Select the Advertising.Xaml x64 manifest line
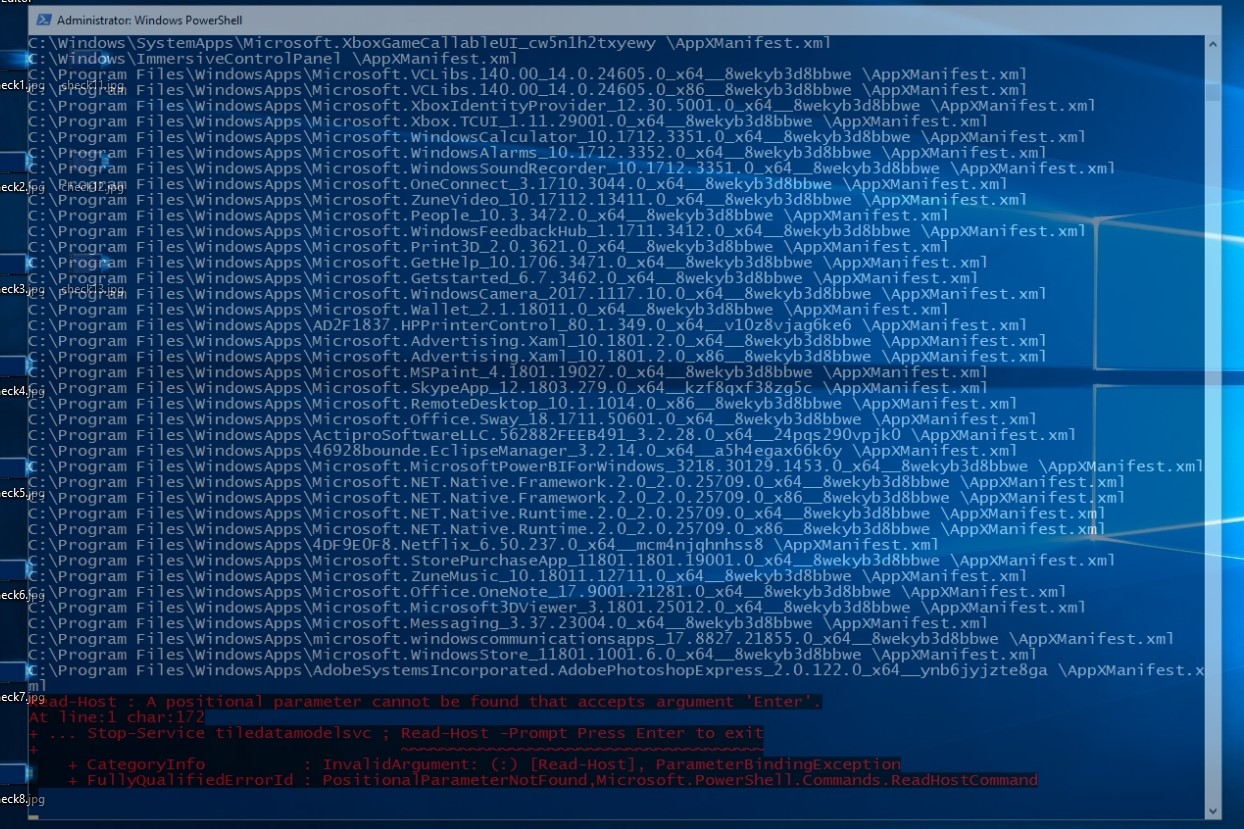The image size is (1244, 829). click(537, 341)
